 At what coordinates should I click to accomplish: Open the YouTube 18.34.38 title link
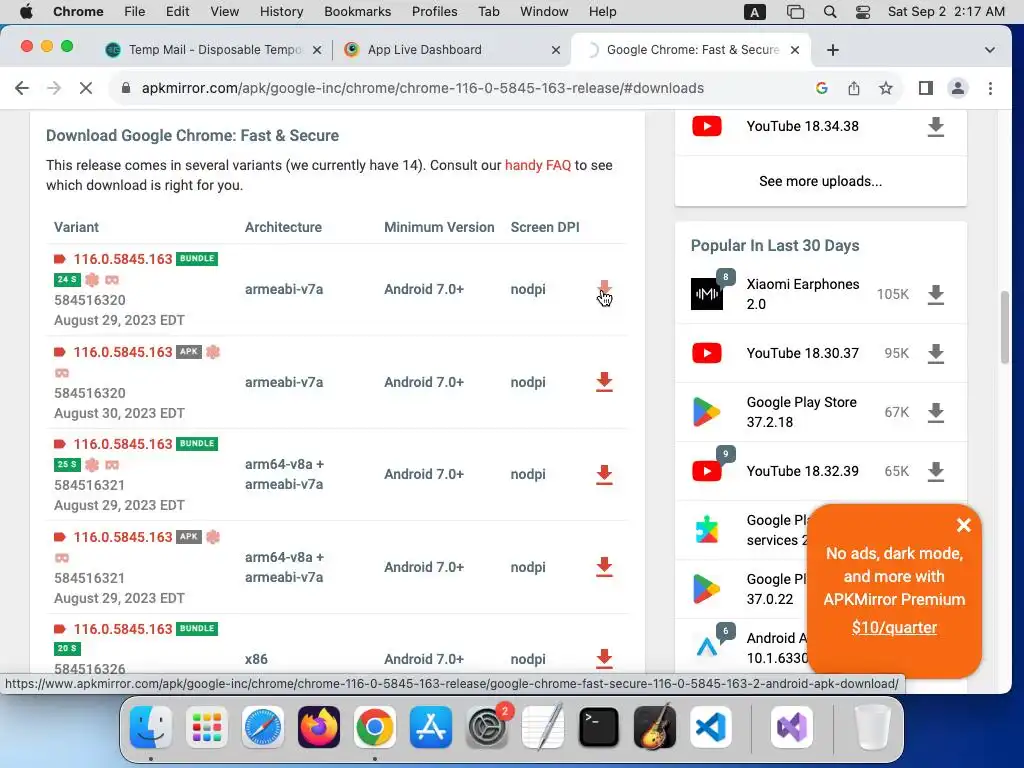click(x=803, y=126)
